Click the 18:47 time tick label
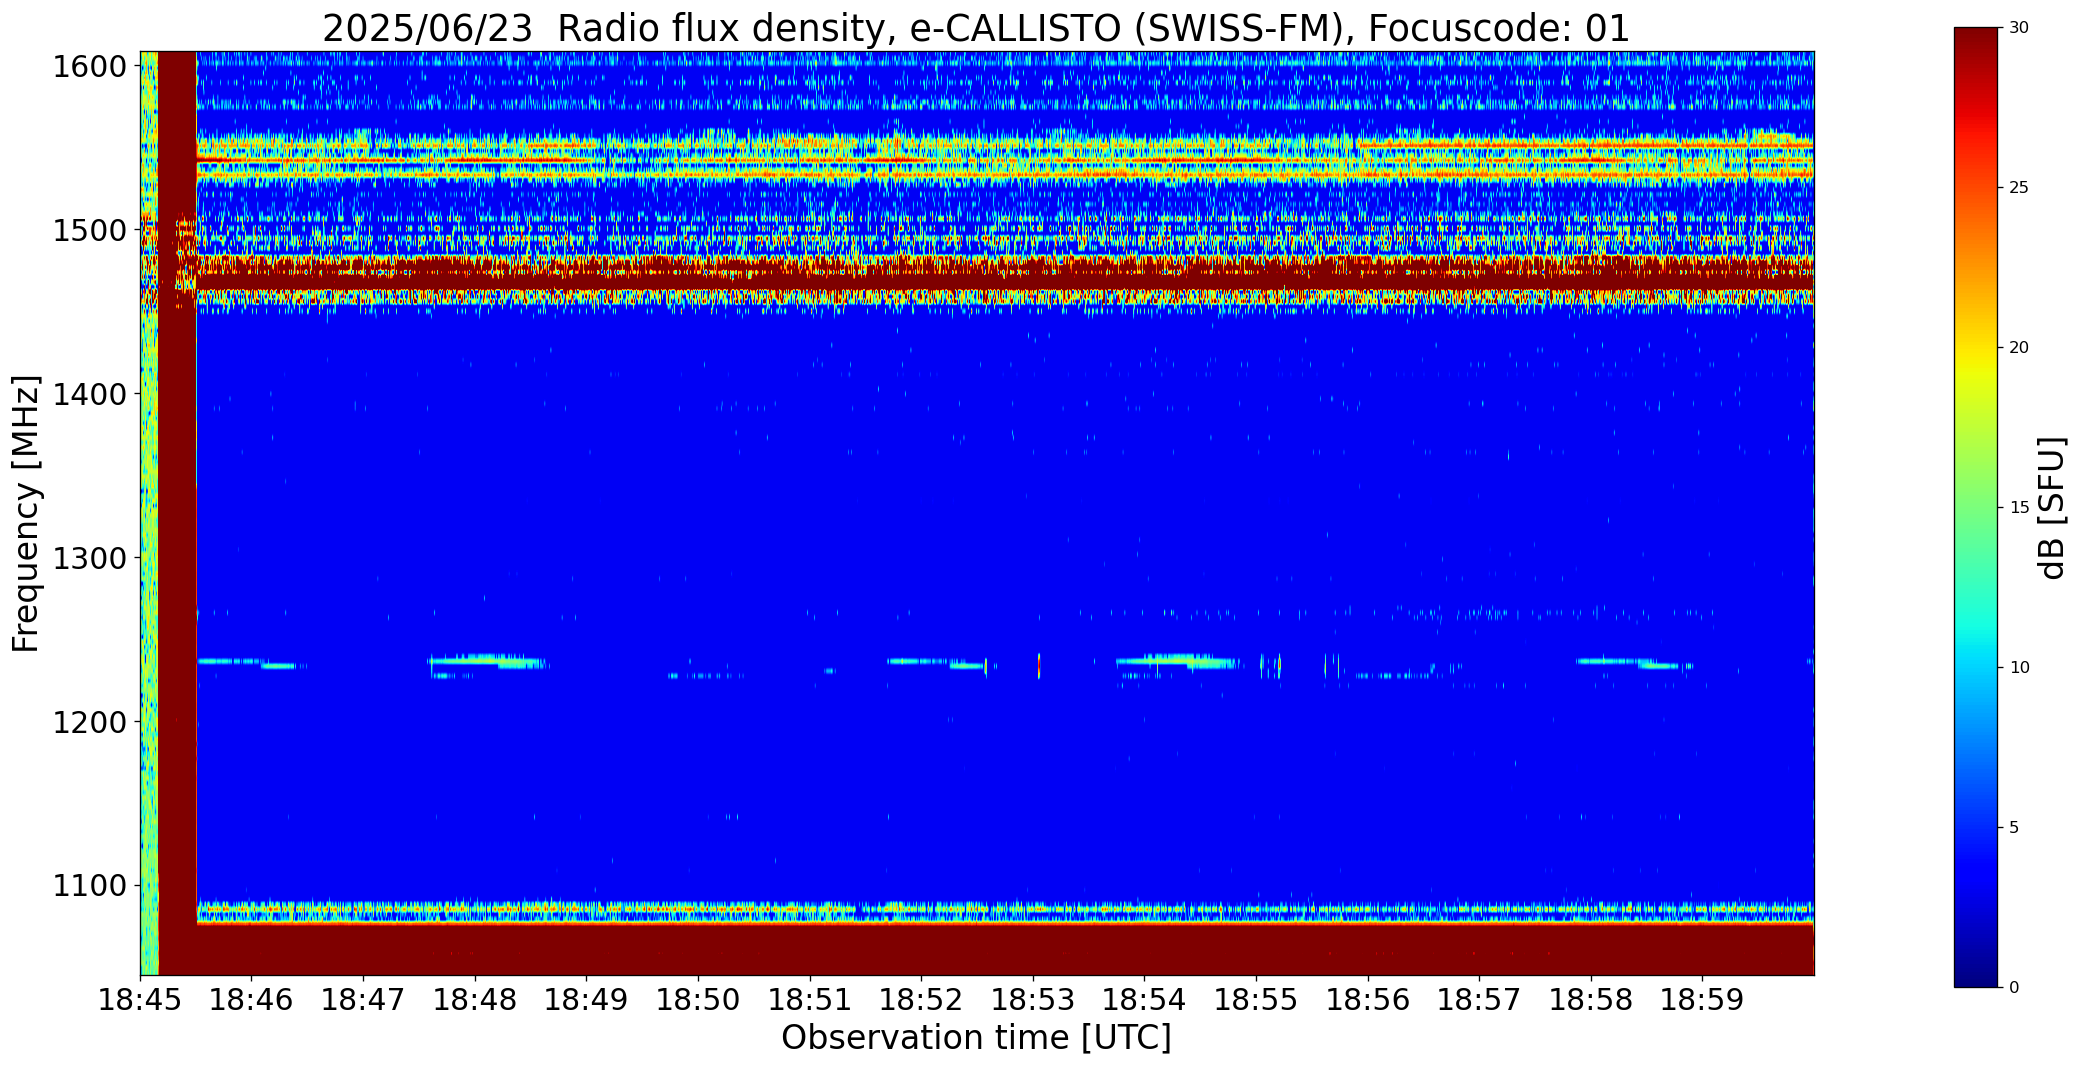This screenshot has height=1067, width=2082. point(363,999)
